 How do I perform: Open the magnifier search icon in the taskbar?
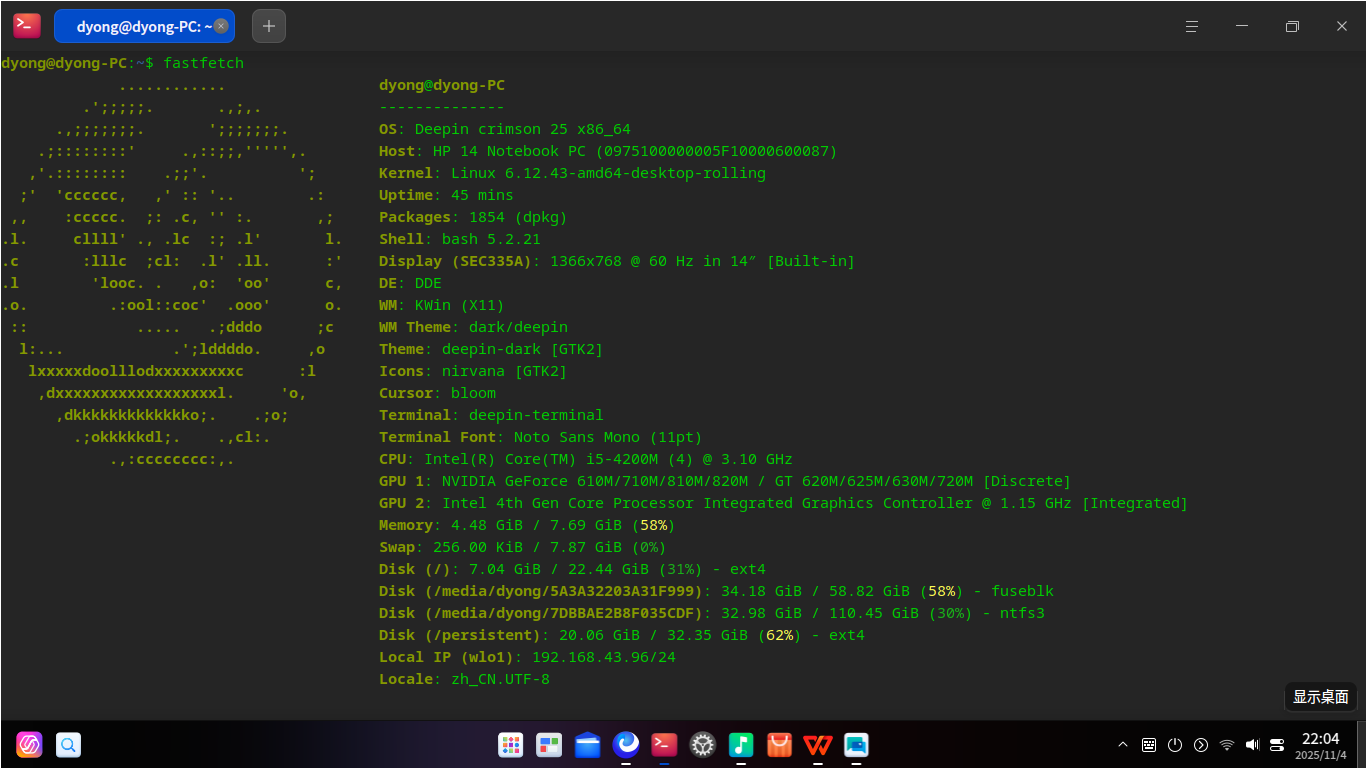click(68, 745)
